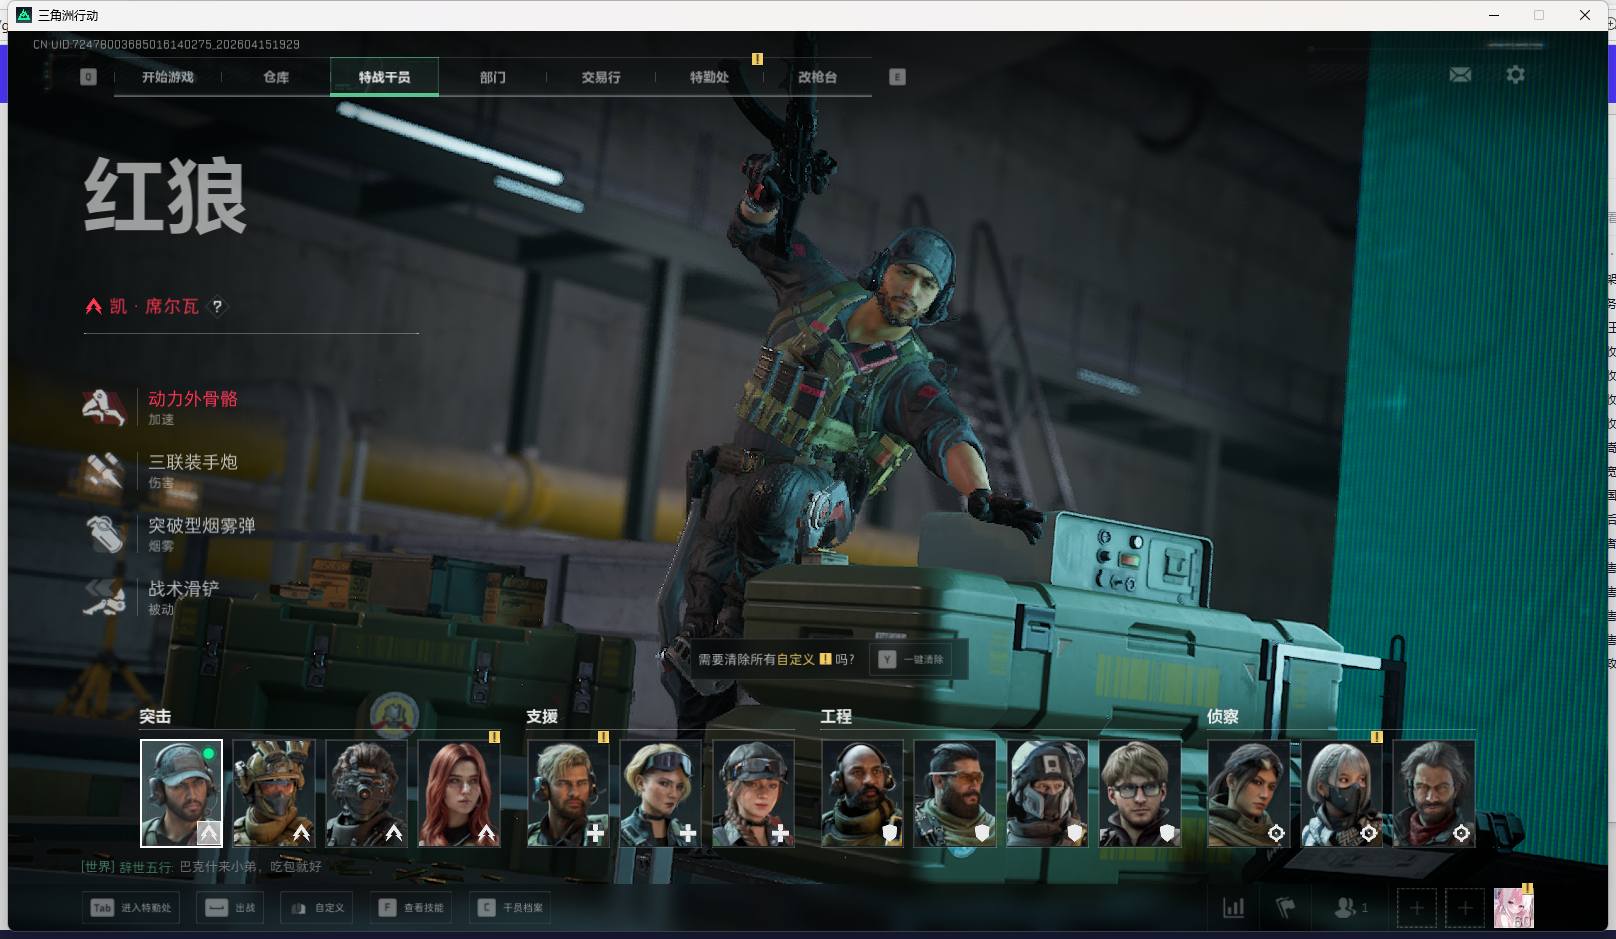Select the silver-haired masked recon operator

pos(1342,793)
